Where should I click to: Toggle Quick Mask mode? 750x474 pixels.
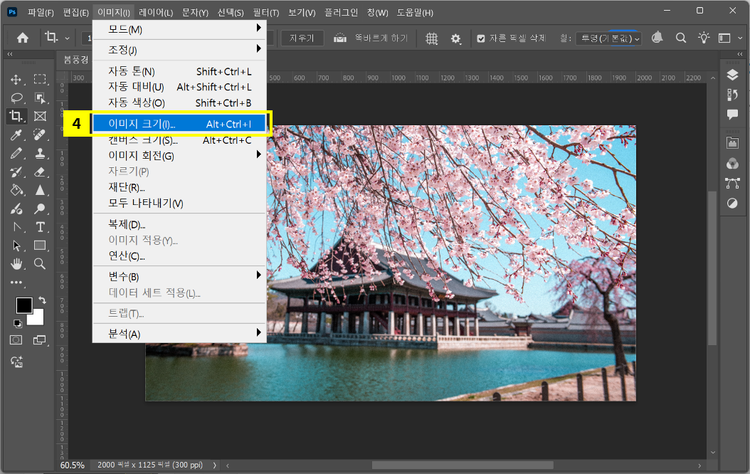click(x=17, y=340)
